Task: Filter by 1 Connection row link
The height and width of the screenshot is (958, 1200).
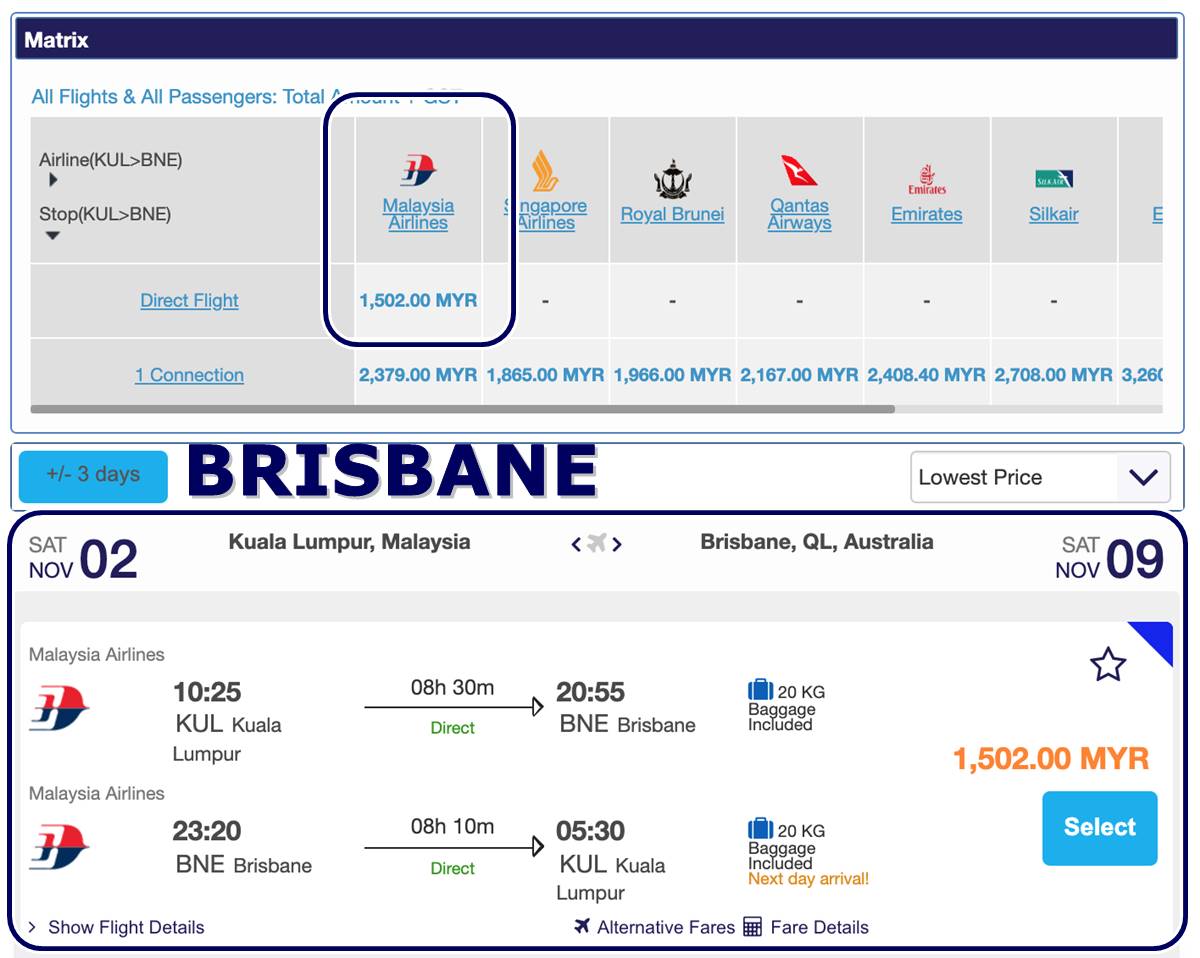Action: pos(190,375)
